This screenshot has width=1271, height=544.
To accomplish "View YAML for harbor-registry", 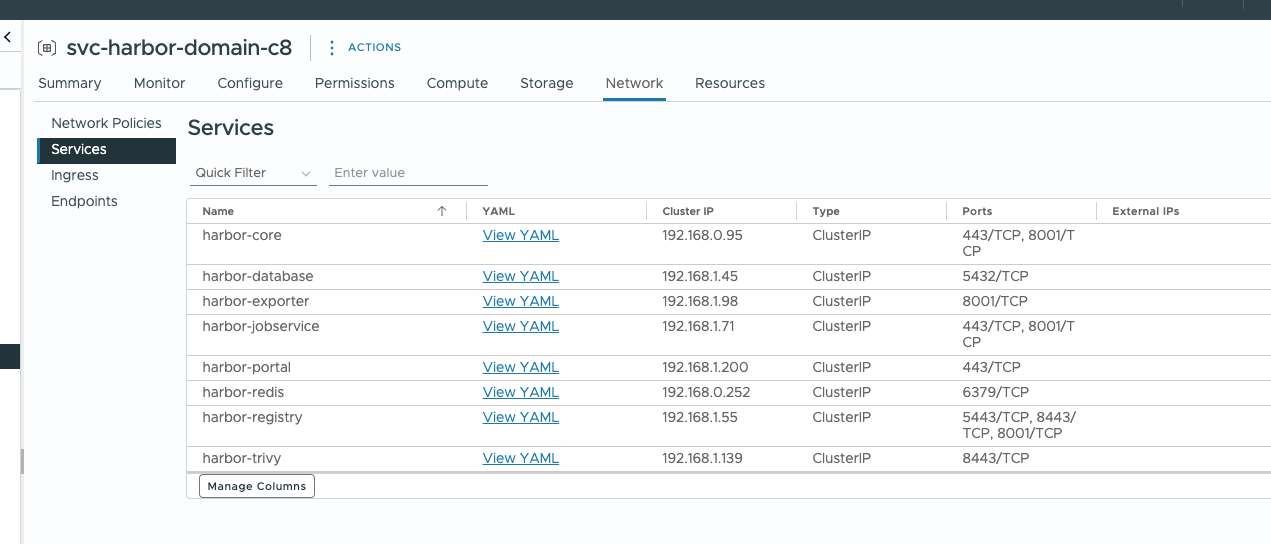I will tap(520, 417).
